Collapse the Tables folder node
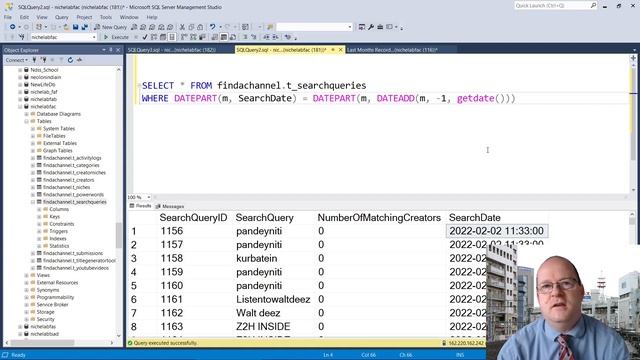The width and height of the screenshot is (640, 360). [x=27, y=121]
